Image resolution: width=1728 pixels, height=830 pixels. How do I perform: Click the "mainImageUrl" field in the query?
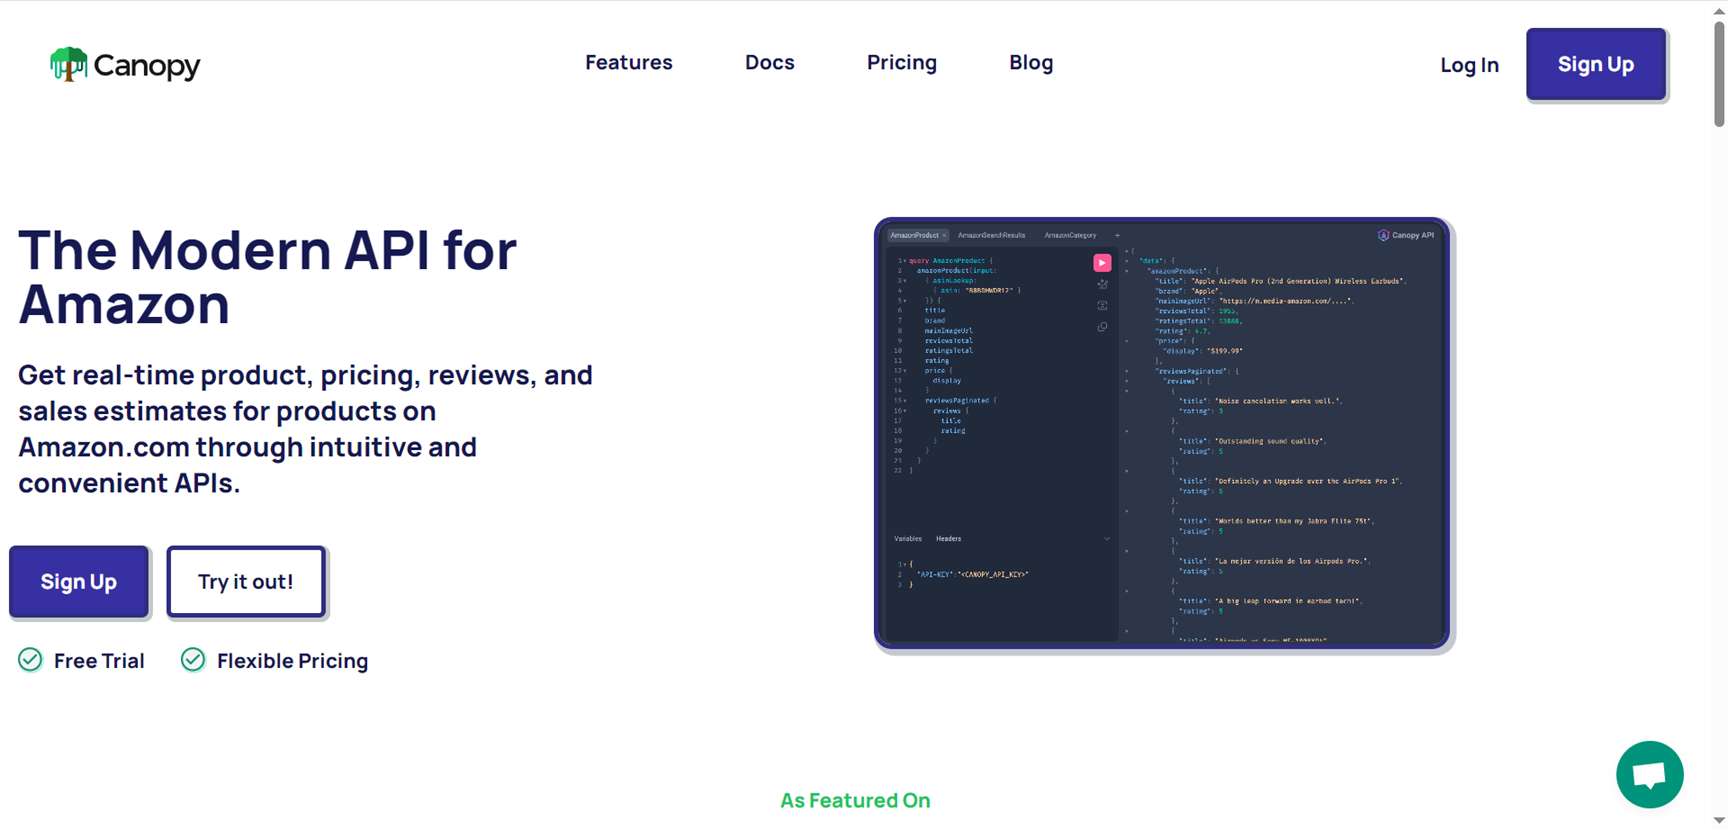click(948, 331)
